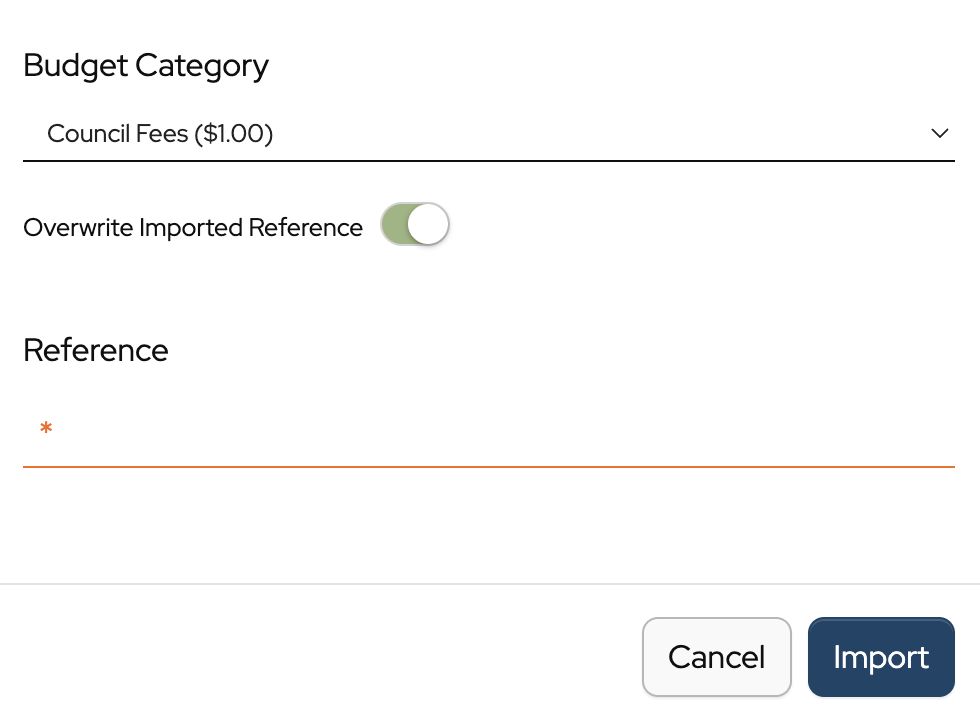
Task: Click the Reference heading label
Action: point(96,350)
